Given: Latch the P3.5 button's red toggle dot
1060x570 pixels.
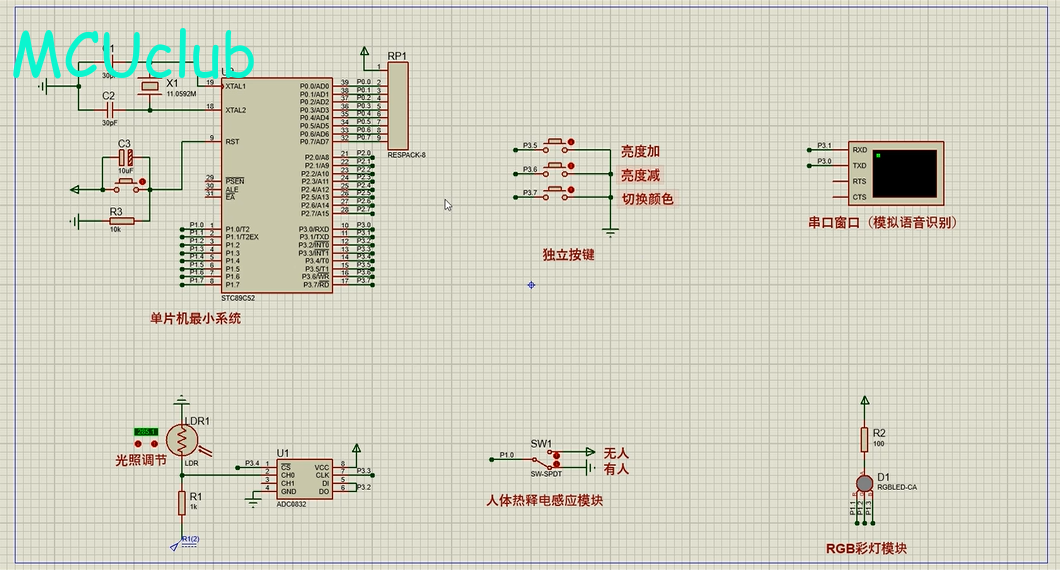Looking at the screenshot, I should (x=570, y=141).
